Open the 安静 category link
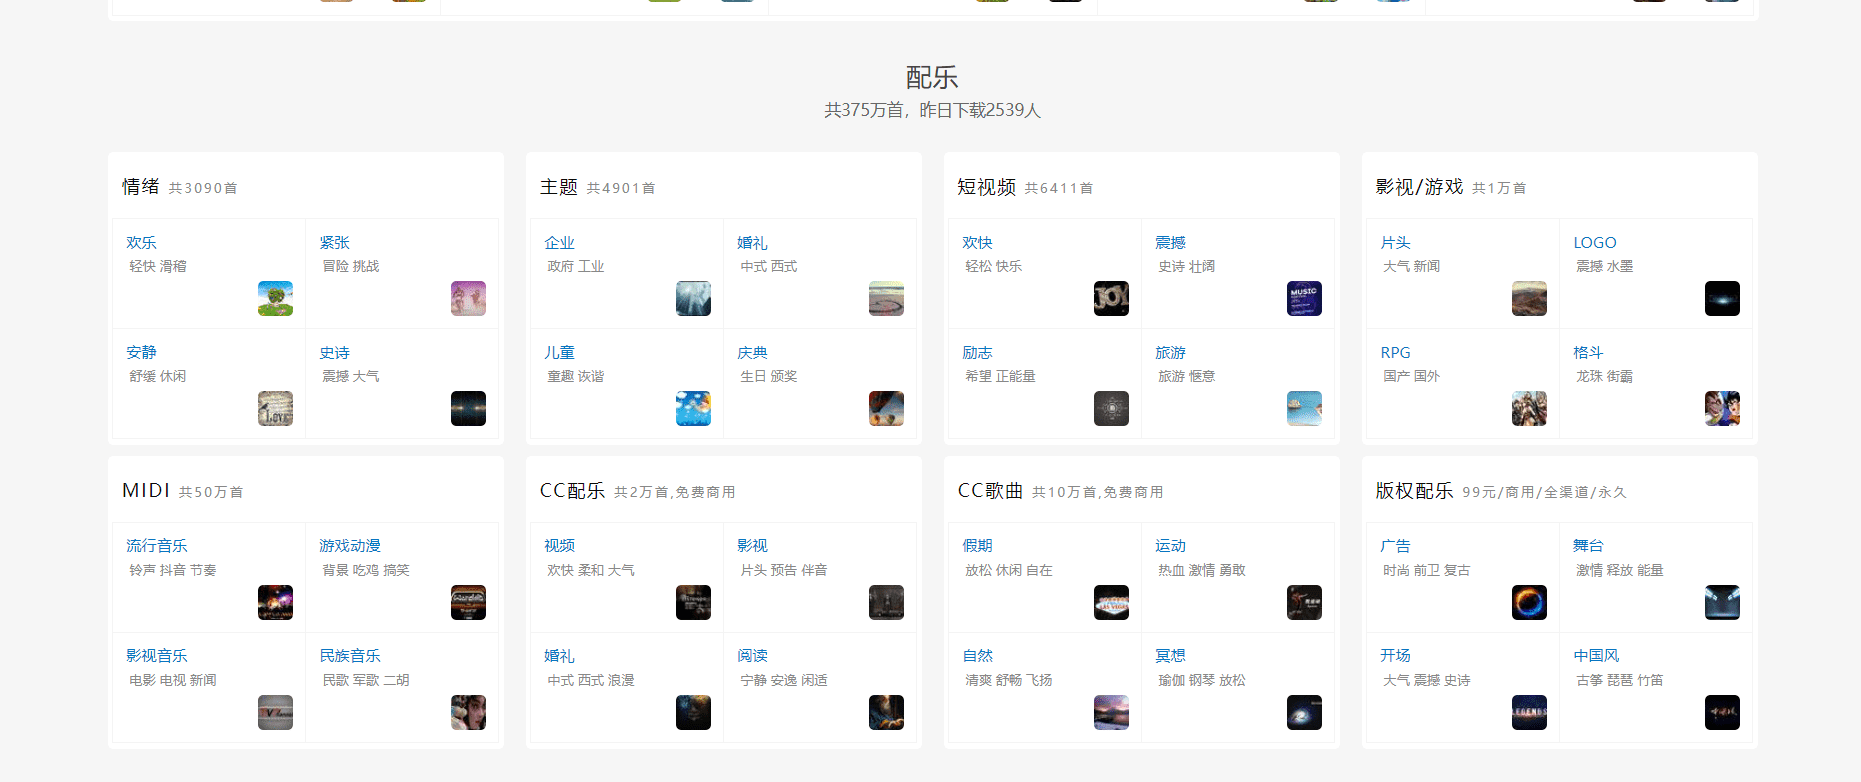1861x782 pixels. coord(141,352)
